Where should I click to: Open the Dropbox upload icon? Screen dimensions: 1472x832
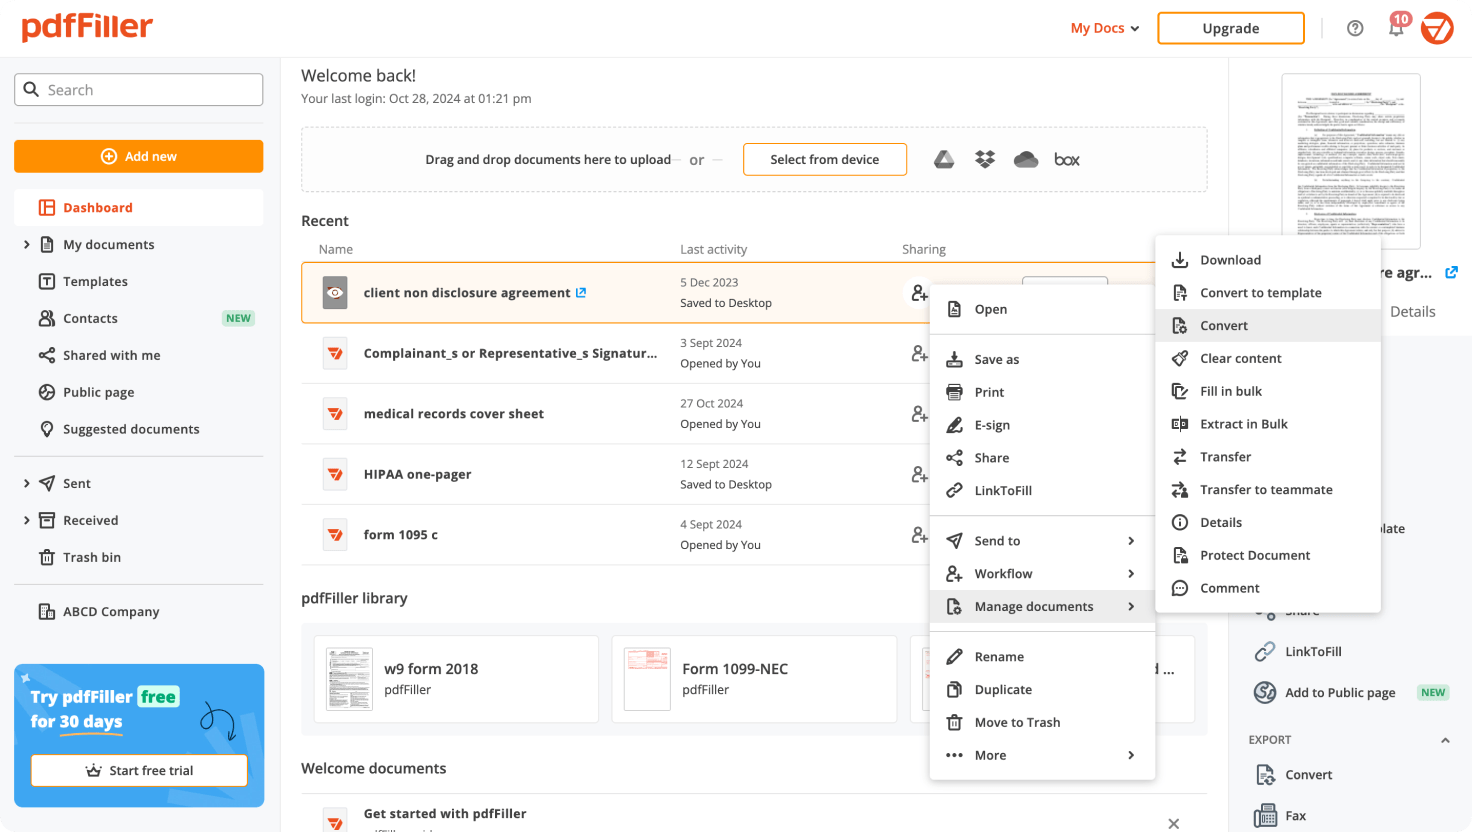[x=984, y=158]
